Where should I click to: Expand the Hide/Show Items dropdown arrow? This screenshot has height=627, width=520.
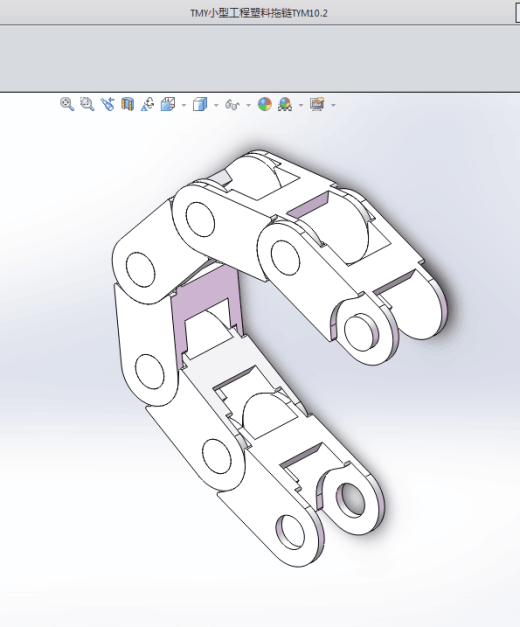point(248,105)
